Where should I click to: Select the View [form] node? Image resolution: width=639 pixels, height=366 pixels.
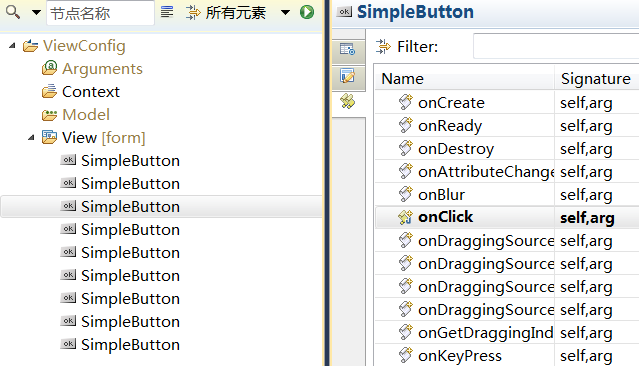pyautogui.click(x=104, y=138)
